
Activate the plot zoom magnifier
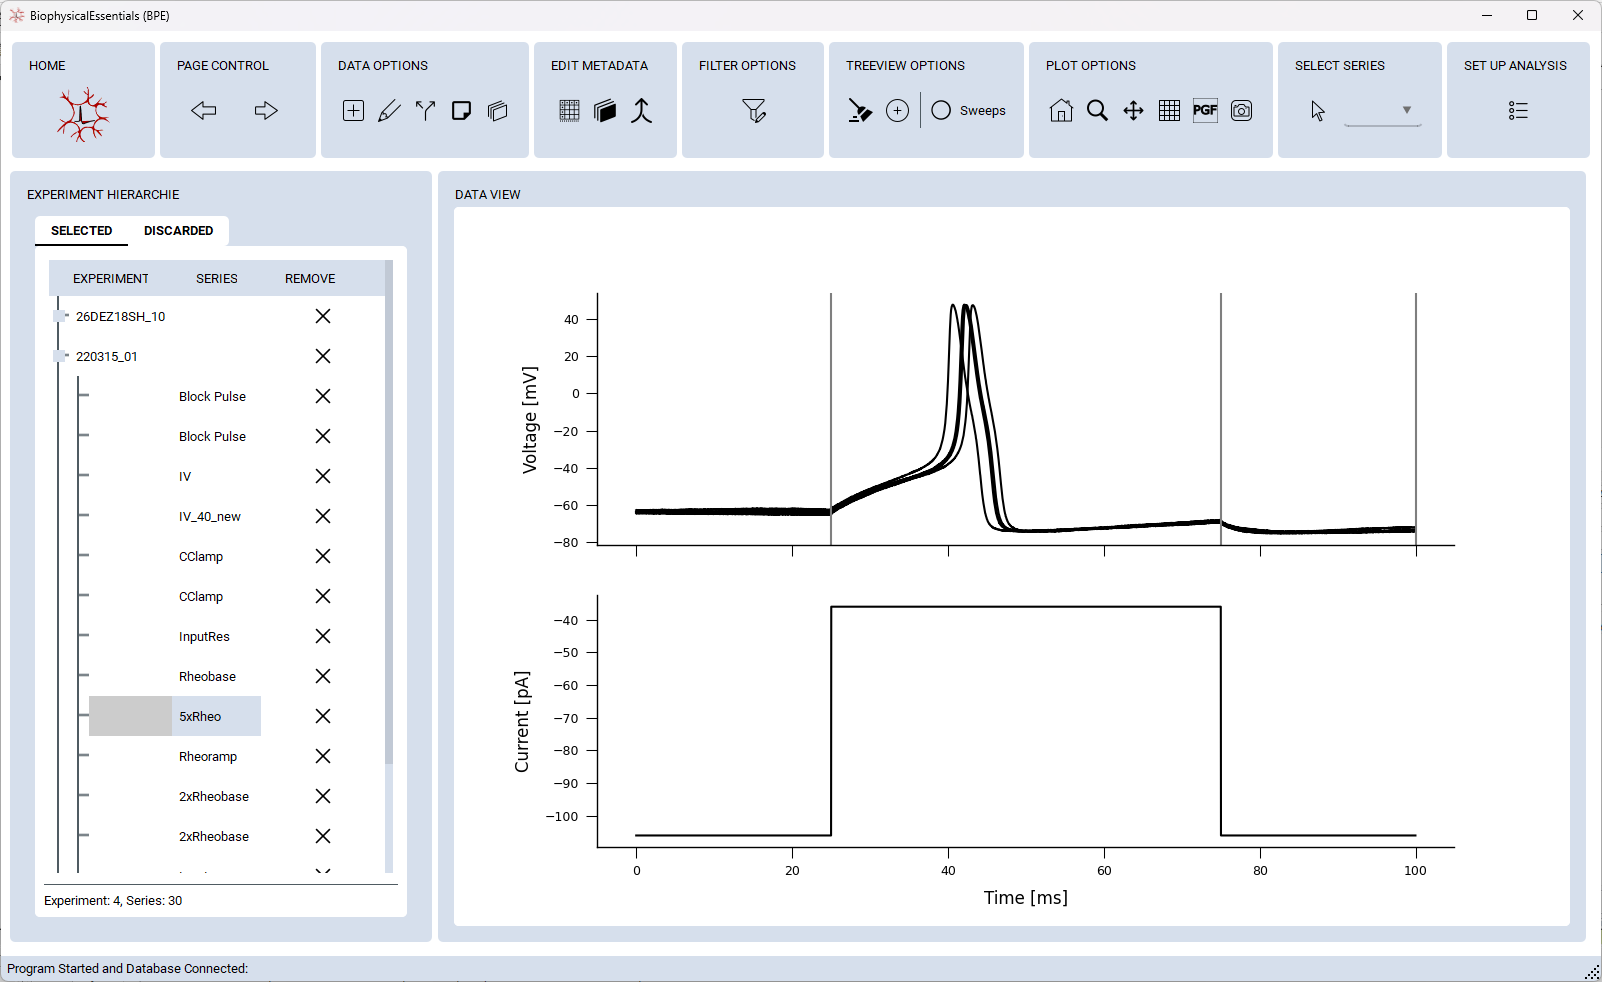1097,111
